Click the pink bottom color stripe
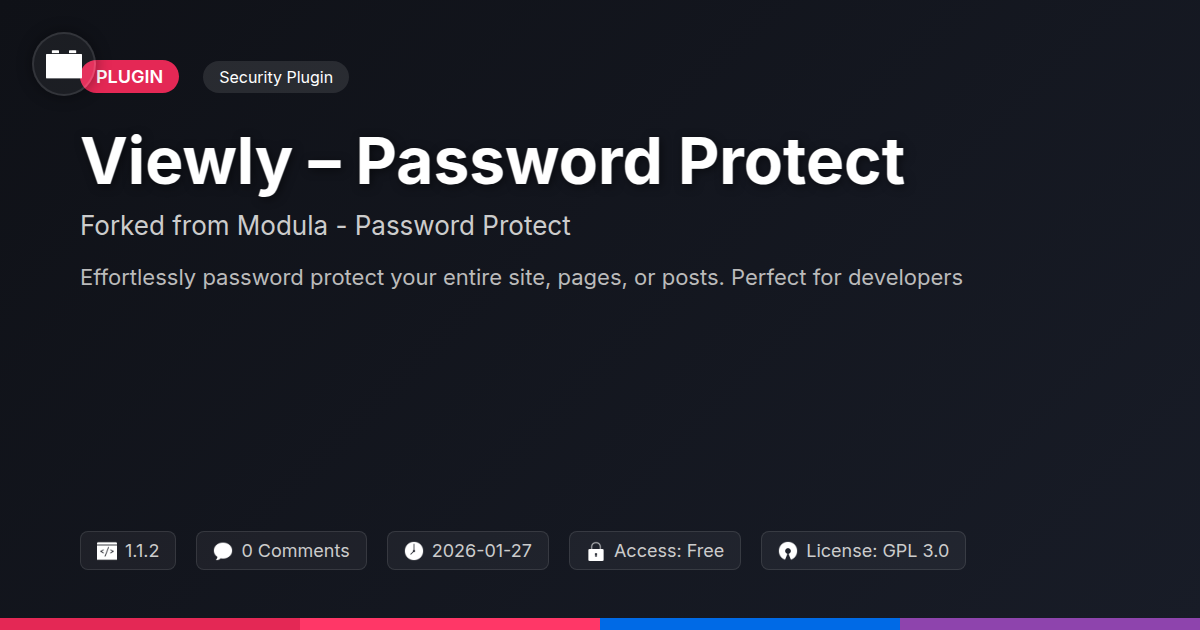The height and width of the screenshot is (630, 1200). (450, 624)
